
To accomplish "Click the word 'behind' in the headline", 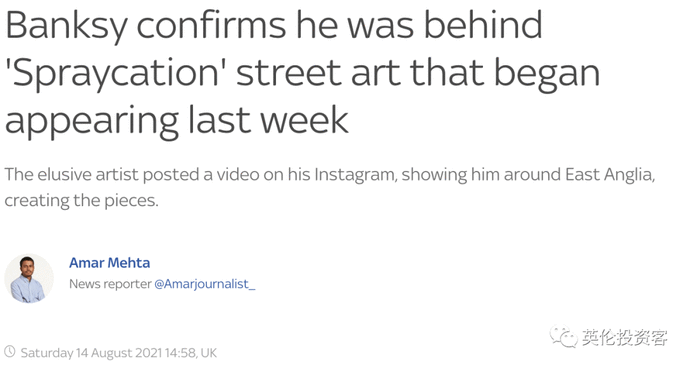I will pos(483,26).
